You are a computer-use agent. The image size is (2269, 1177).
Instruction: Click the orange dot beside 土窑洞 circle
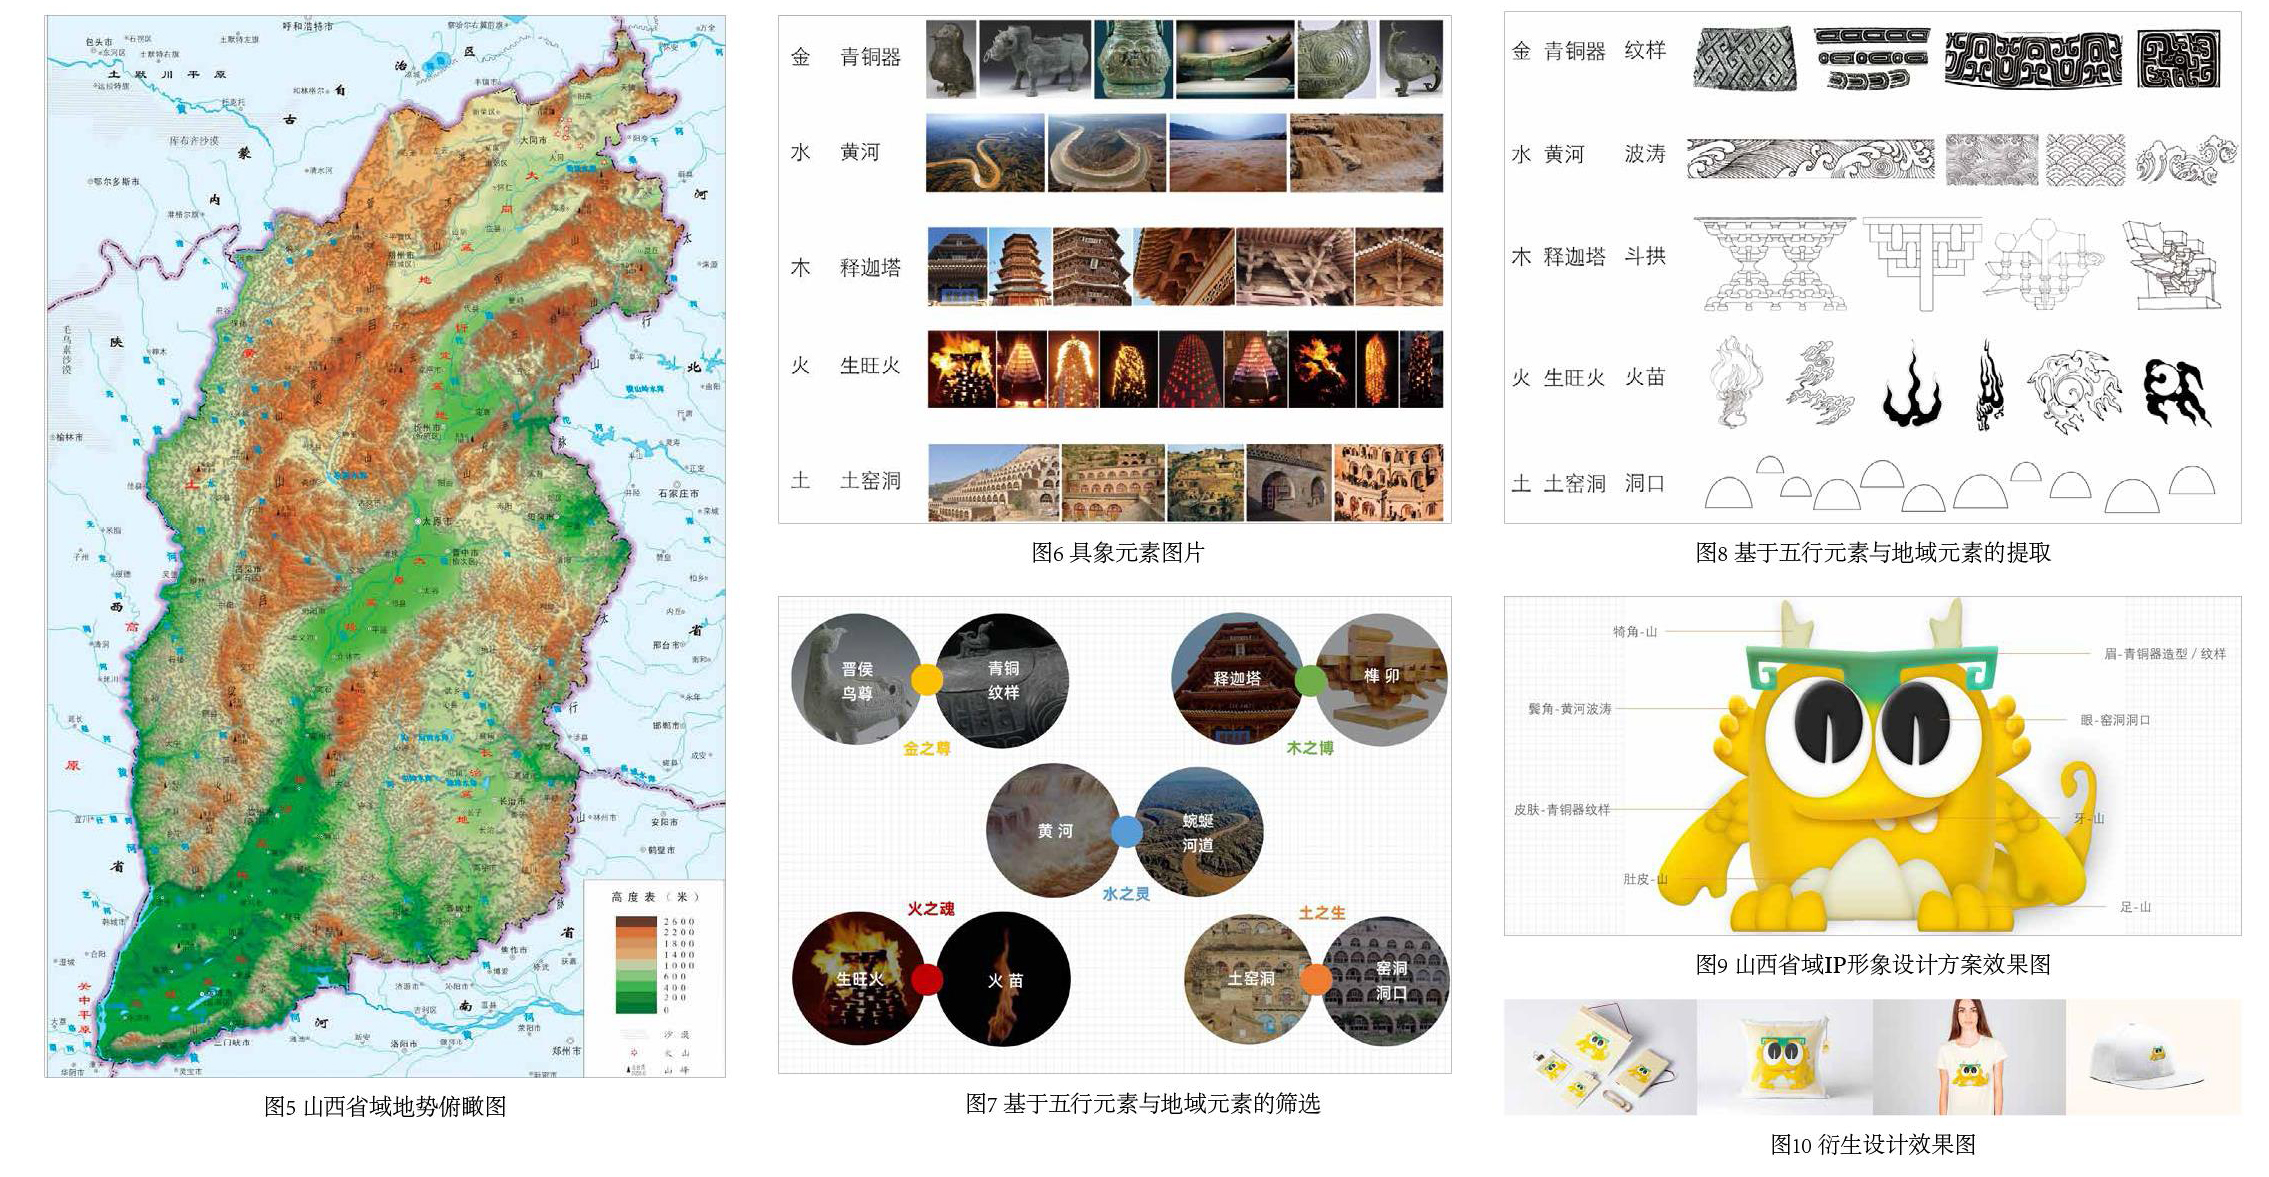coord(1316,979)
